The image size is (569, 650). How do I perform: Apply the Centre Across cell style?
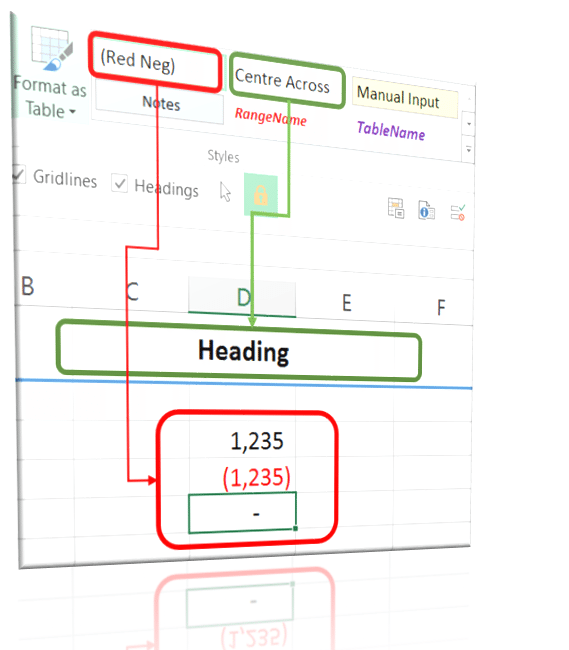[x=287, y=80]
